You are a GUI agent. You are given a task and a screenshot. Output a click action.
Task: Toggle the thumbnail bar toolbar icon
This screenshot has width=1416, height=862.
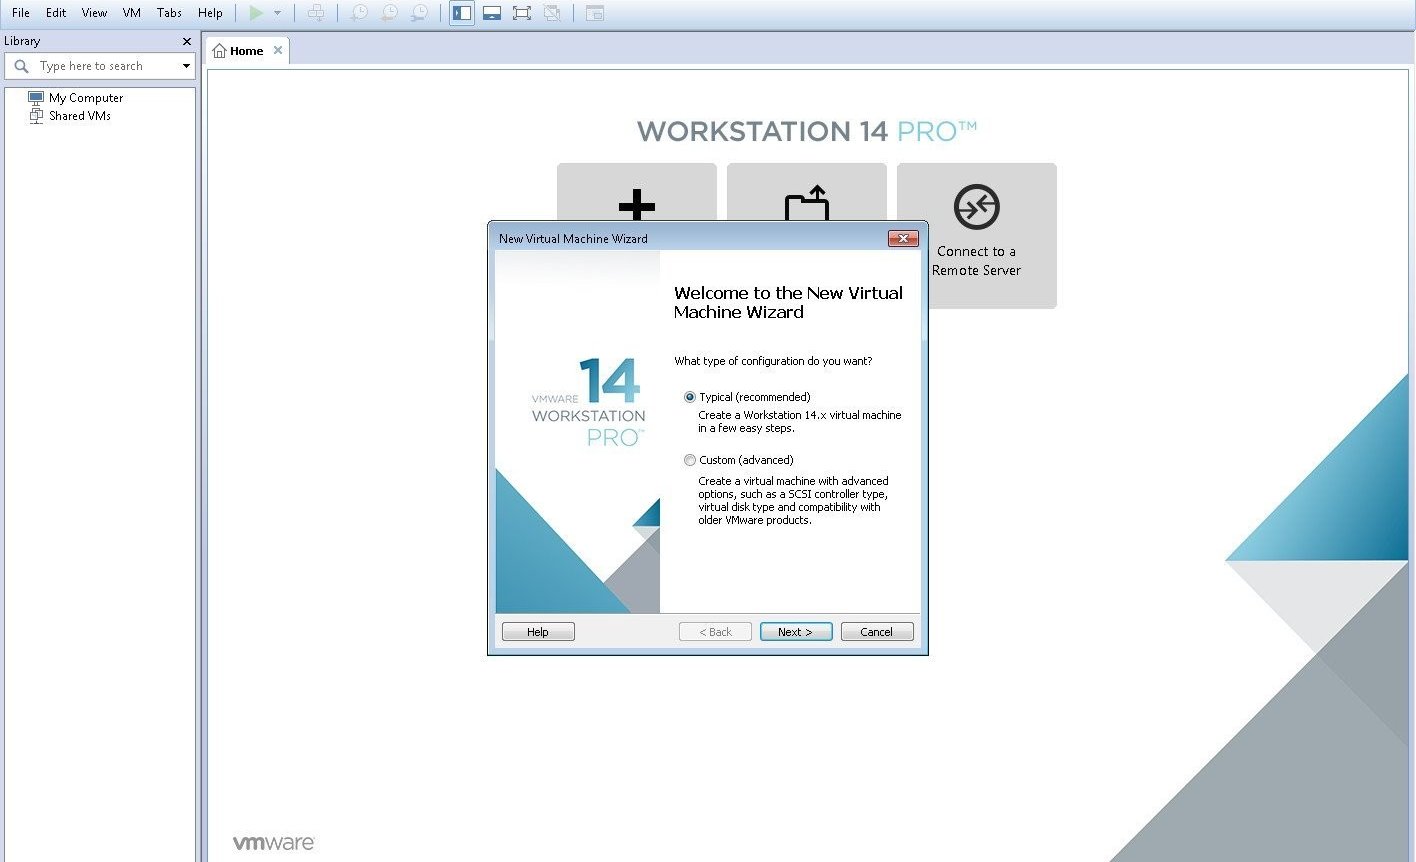491,13
